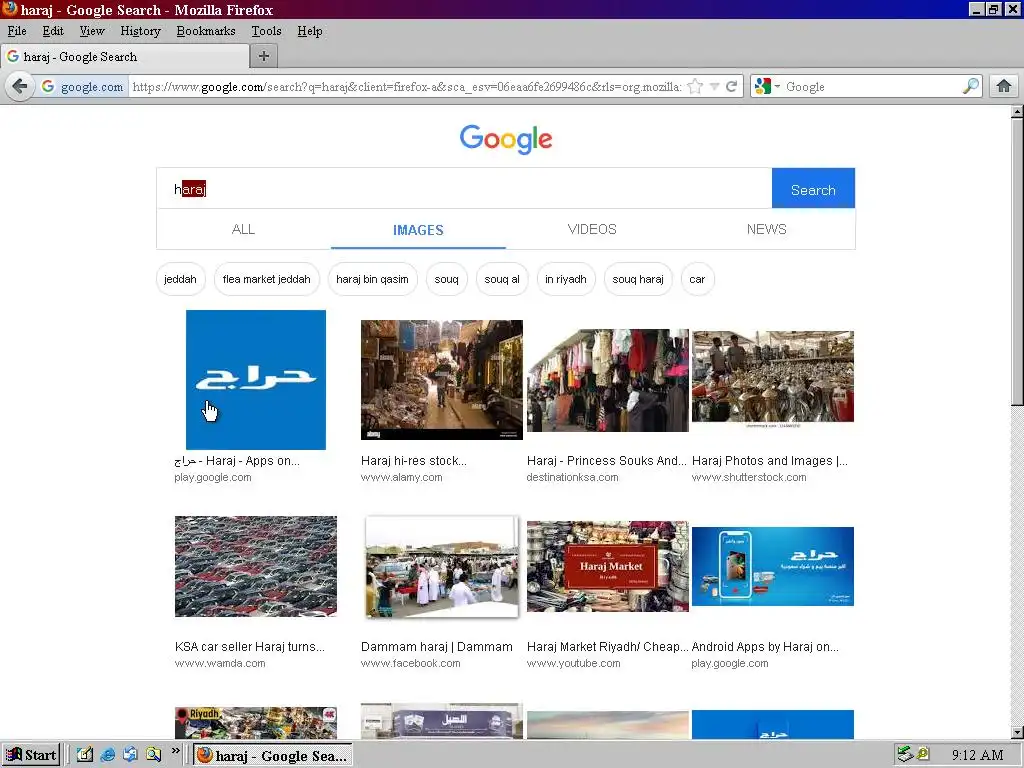
Task: Open the URL history dropdown arrow
Action: pyautogui.click(x=714, y=86)
